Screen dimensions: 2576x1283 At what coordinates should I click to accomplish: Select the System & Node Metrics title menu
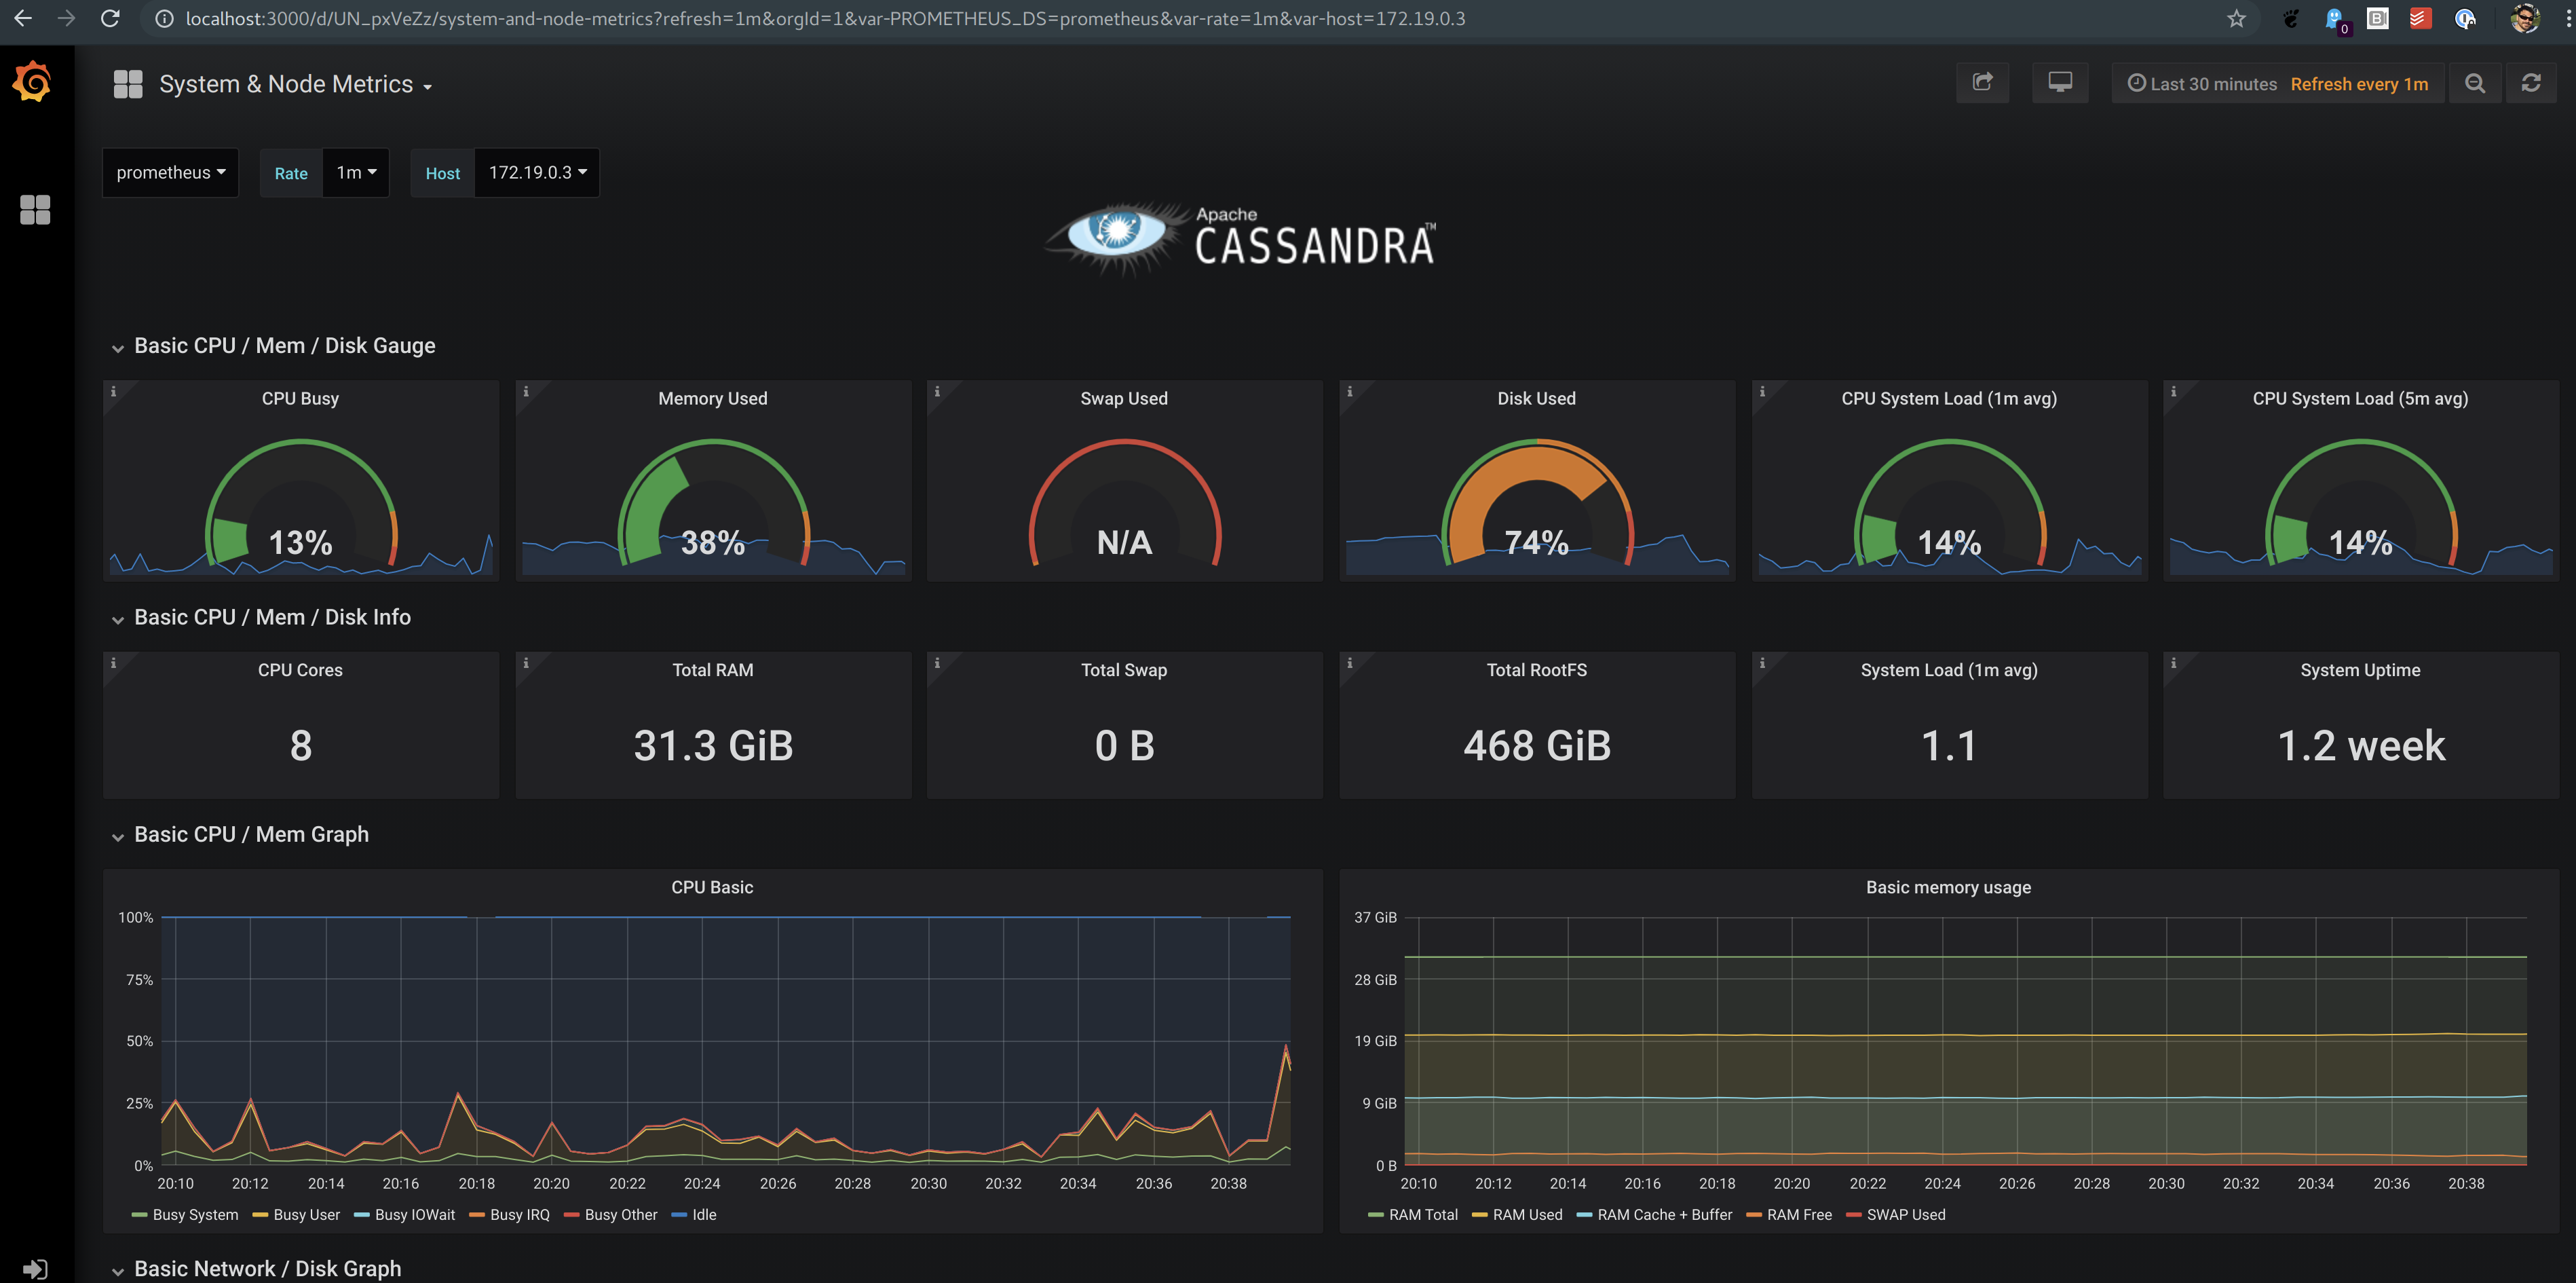(x=297, y=82)
